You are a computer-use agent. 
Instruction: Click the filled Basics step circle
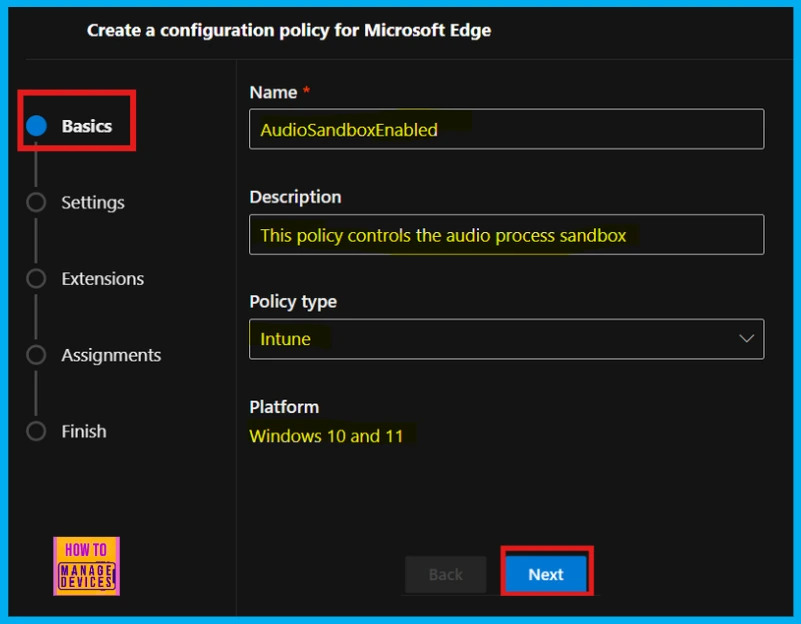coord(36,126)
